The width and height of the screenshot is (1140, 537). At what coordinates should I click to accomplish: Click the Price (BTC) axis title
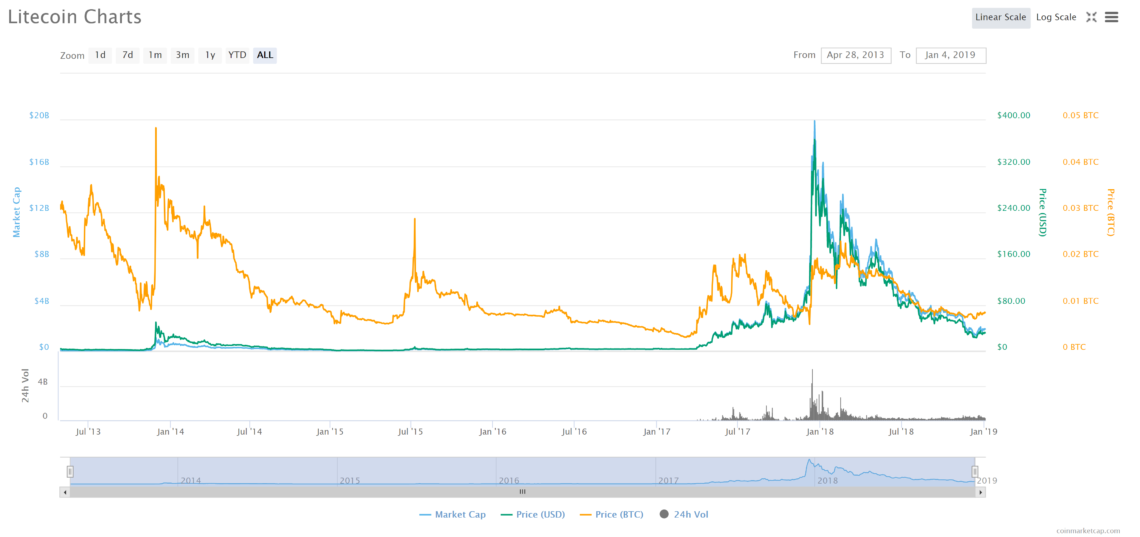pyautogui.click(x=1111, y=211)
